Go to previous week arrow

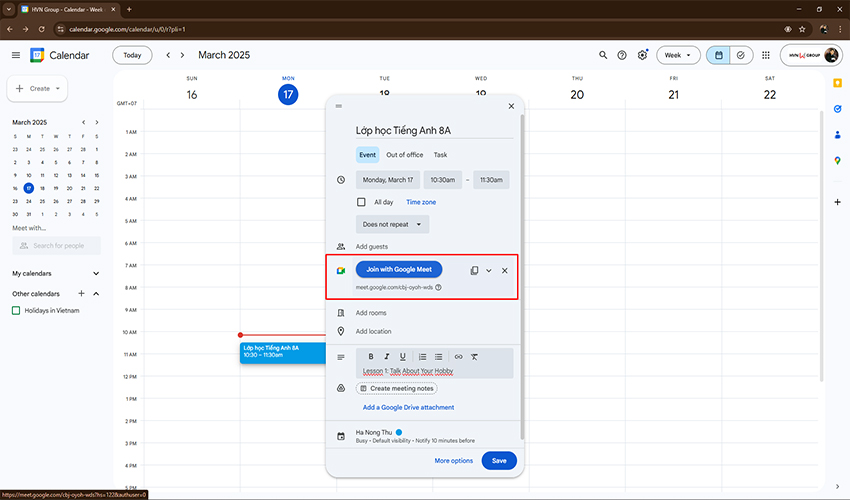168,55
